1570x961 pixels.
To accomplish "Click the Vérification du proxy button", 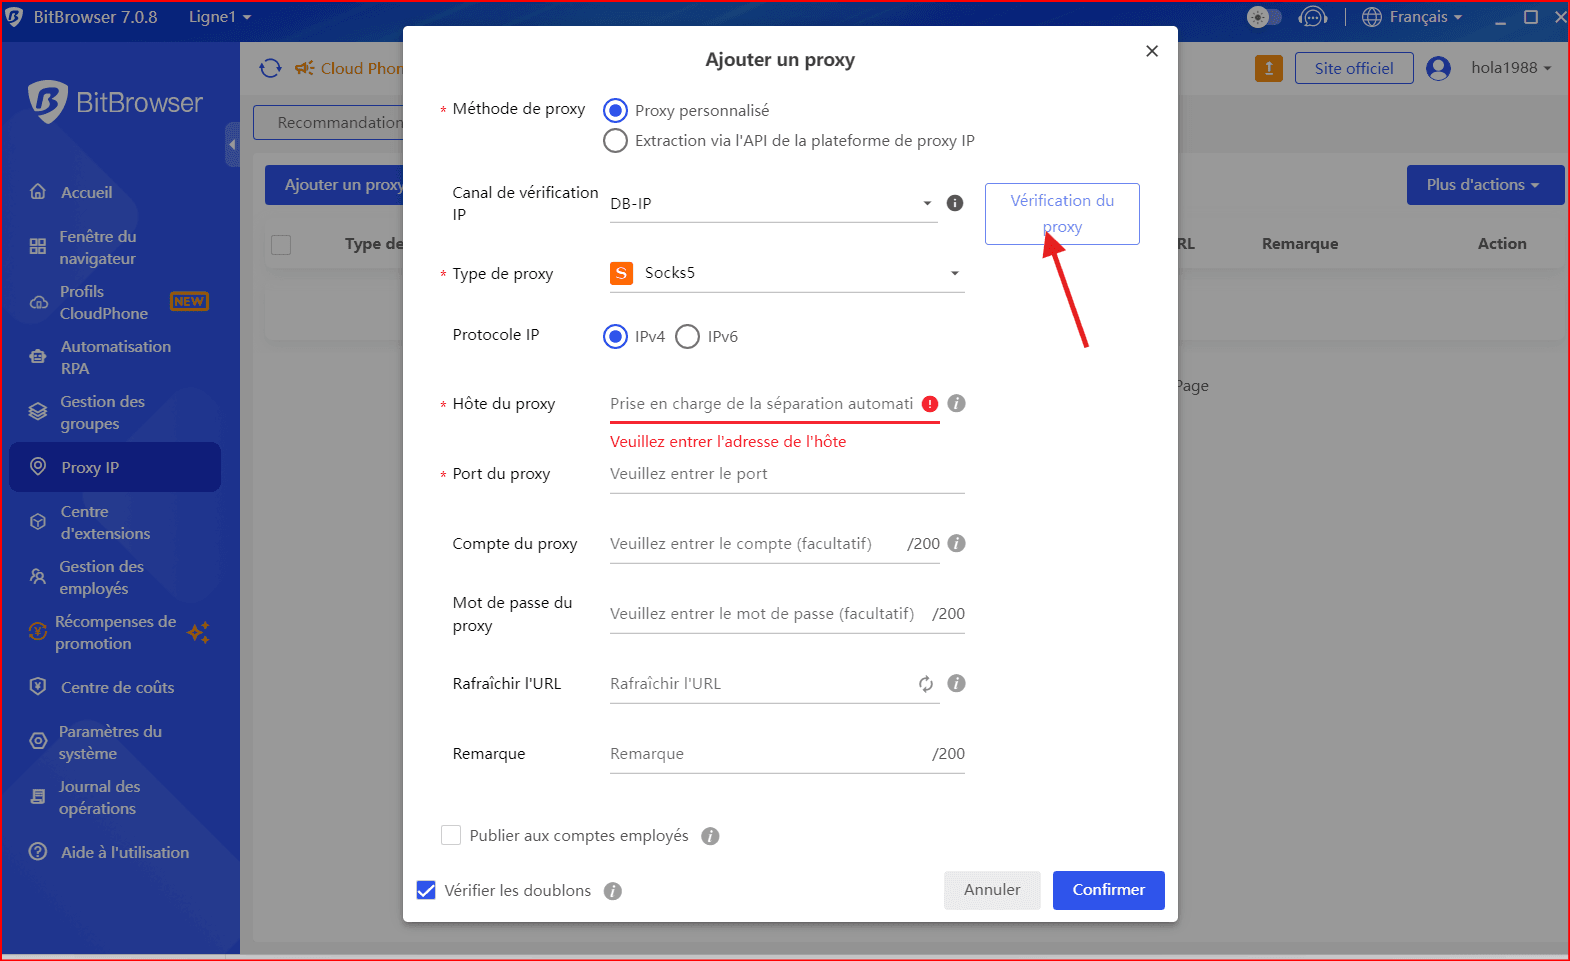I will pos(1061,213).
